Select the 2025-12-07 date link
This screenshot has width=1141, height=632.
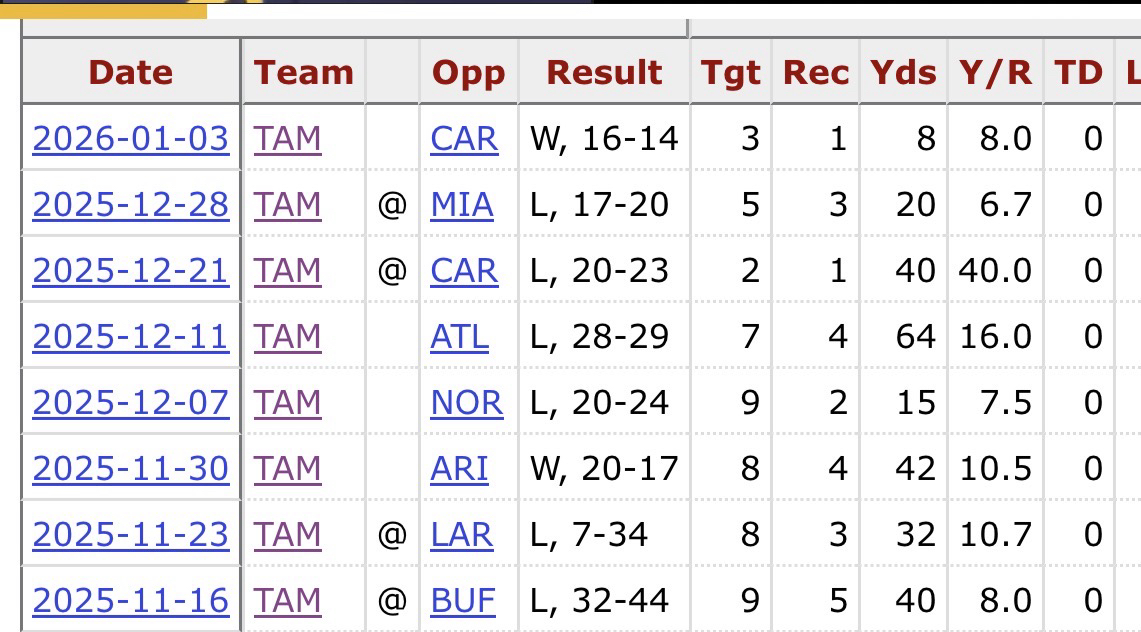point(130,402)
